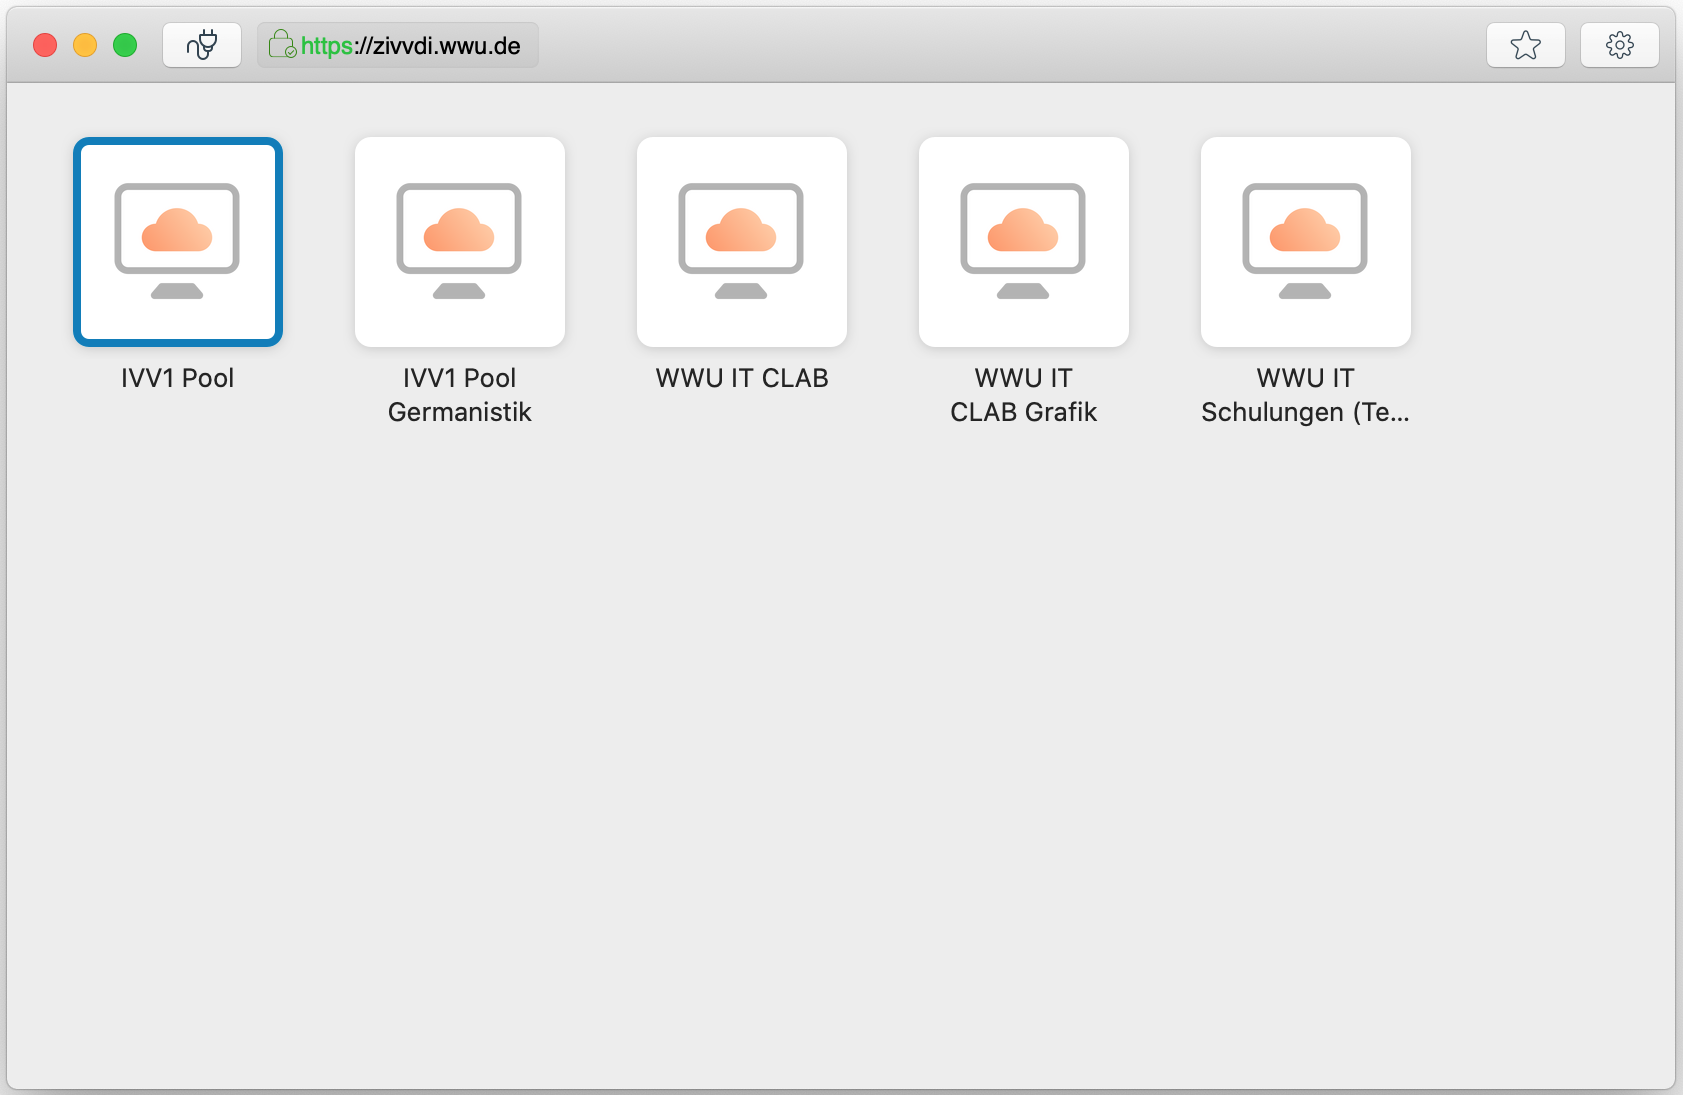This screenshot has height=1095, width=1683.
Task: Click the "IVV1 Pool Germanistik" text label
Action: (x=460, y=395)
